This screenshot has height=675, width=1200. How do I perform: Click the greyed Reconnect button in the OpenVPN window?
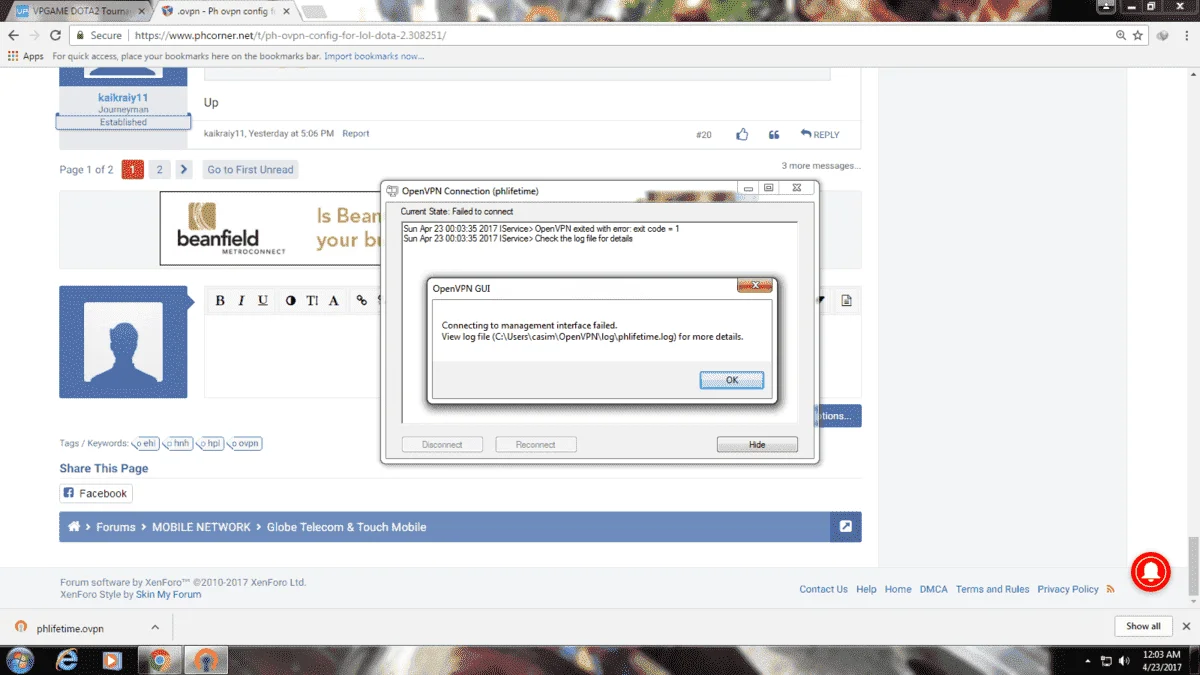click(536, 444)
